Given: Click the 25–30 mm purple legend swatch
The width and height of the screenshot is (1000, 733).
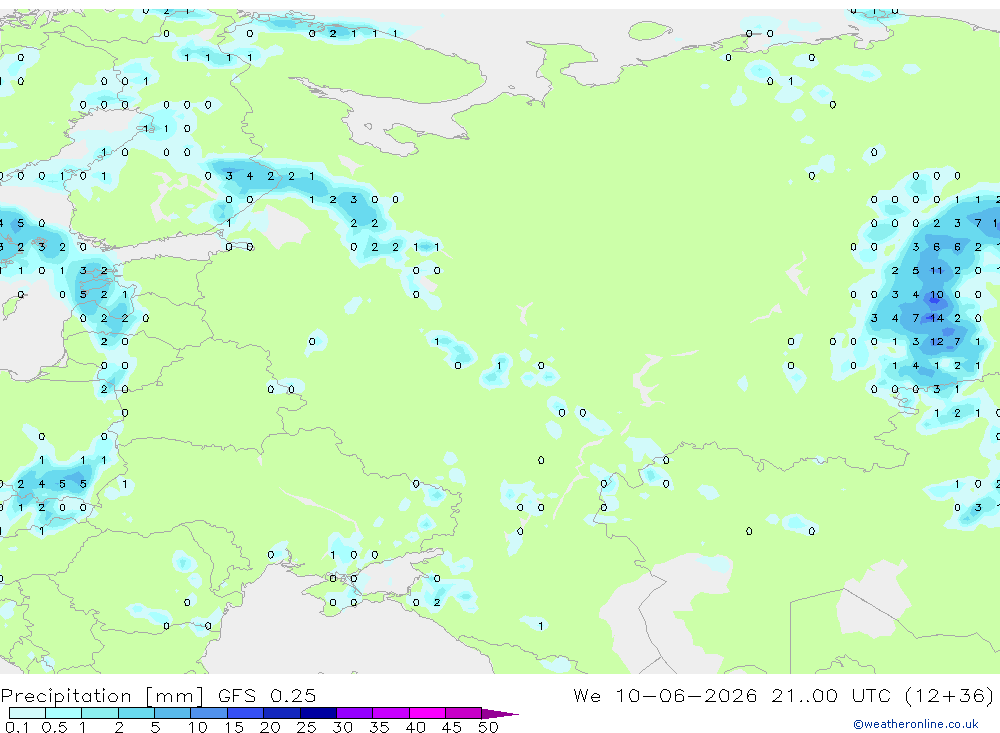Looking at the screenshot, I should pyautogui.click(x=318, y=713).
